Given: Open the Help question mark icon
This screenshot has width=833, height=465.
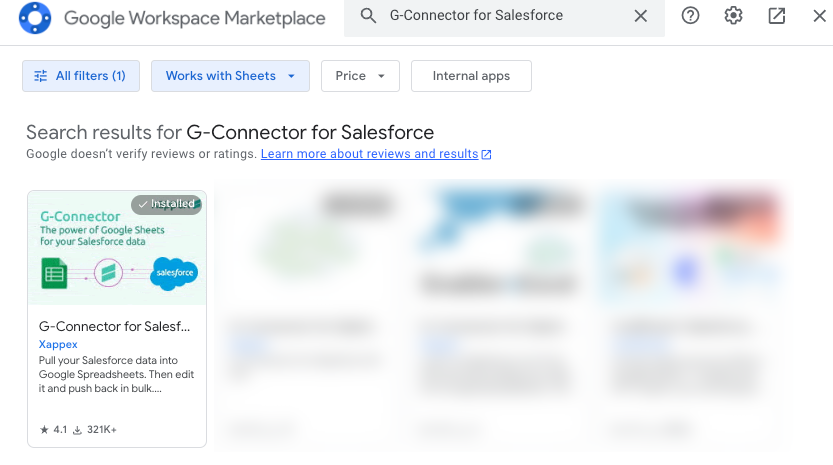Looking at the screenshot, I should [x=690, y=16].
